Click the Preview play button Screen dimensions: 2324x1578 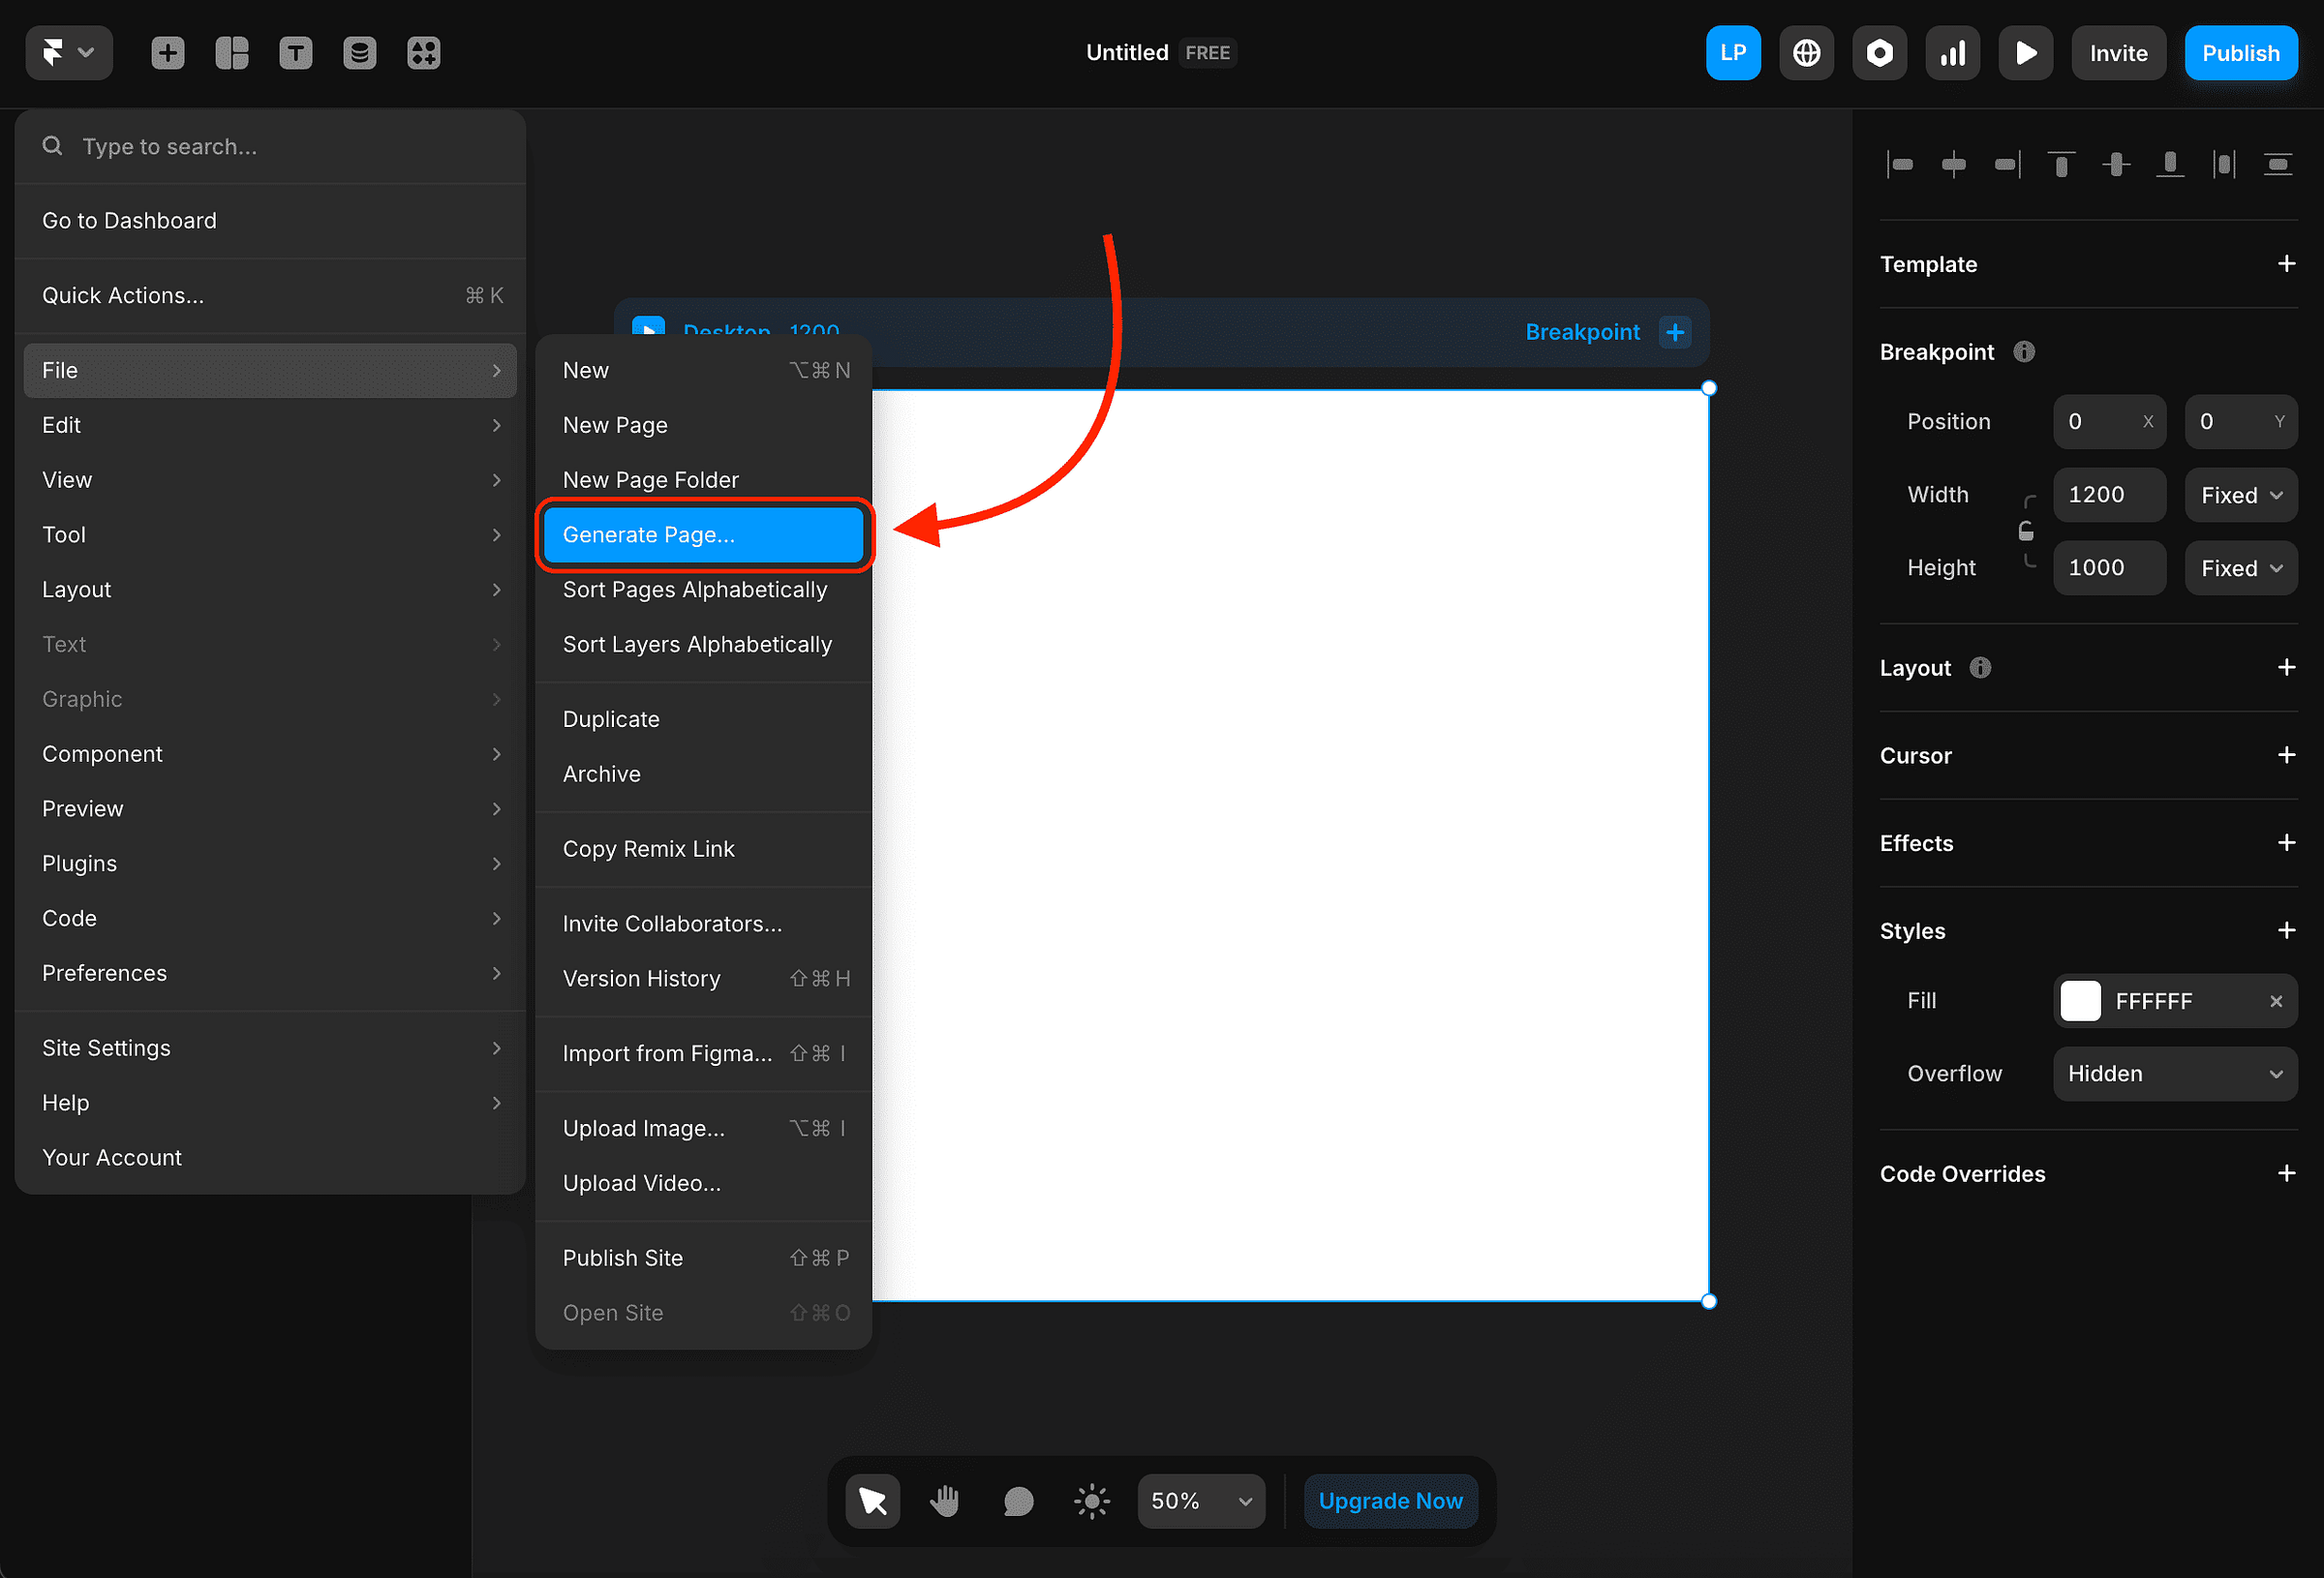pyautogui.click(x=2025, y=53)
